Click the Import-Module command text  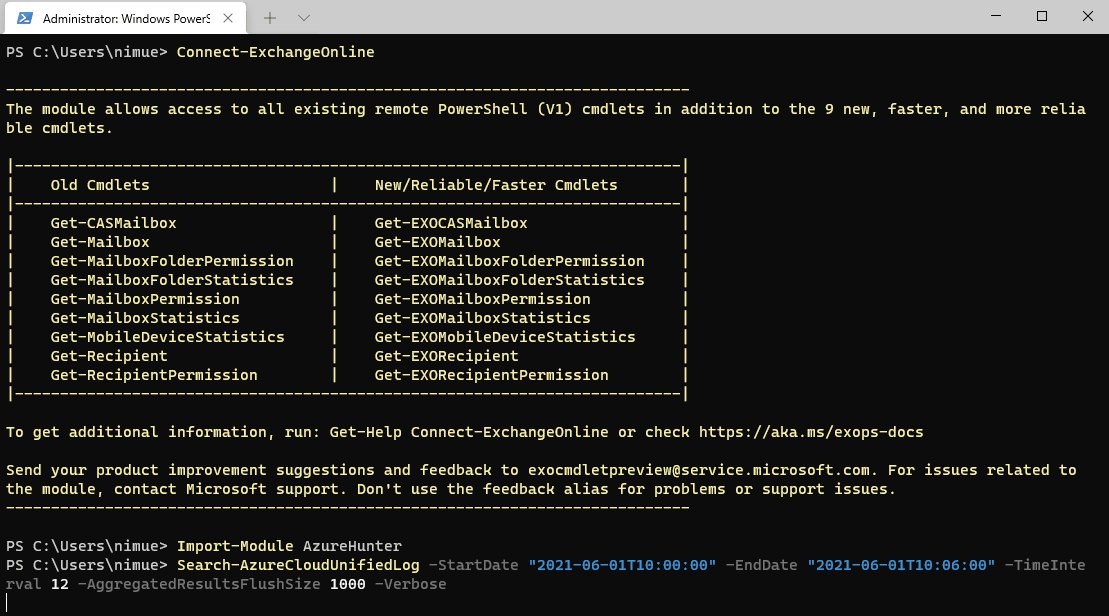[x=235, y=546]
